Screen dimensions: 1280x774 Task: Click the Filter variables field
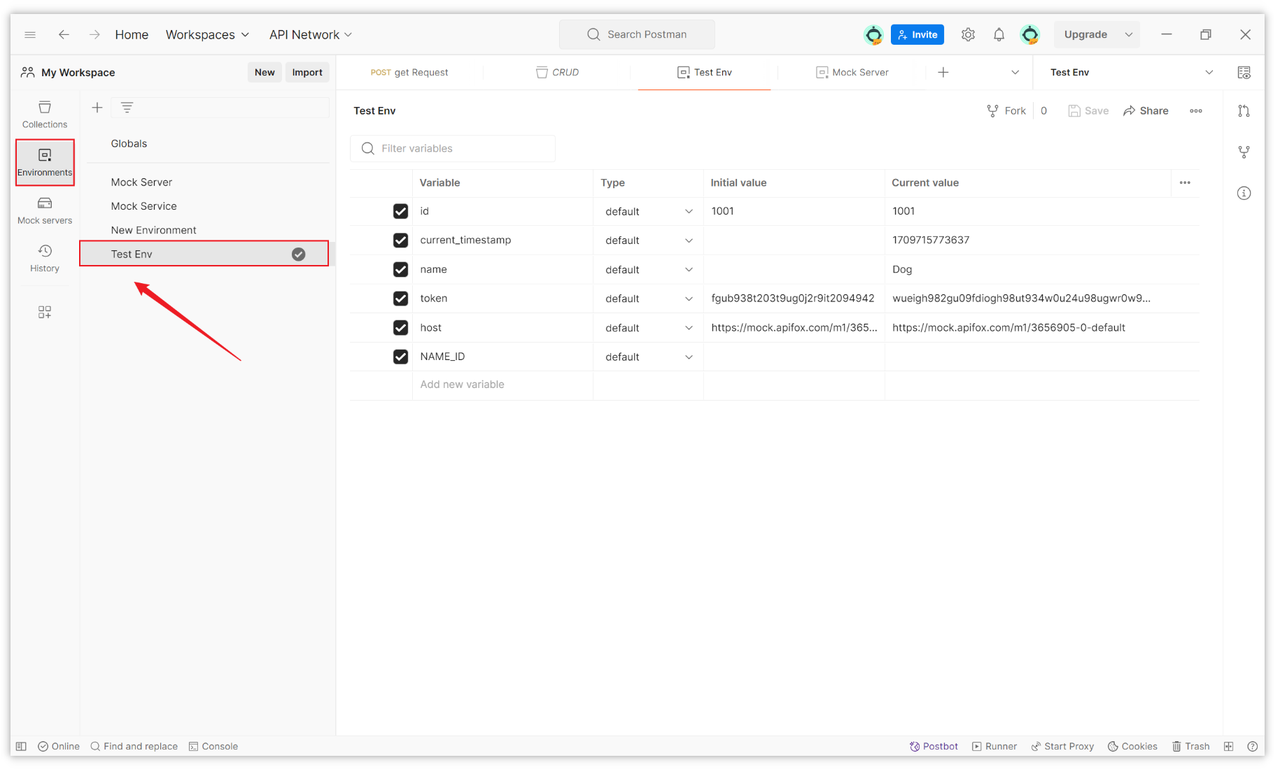click(x=453, y=148)
